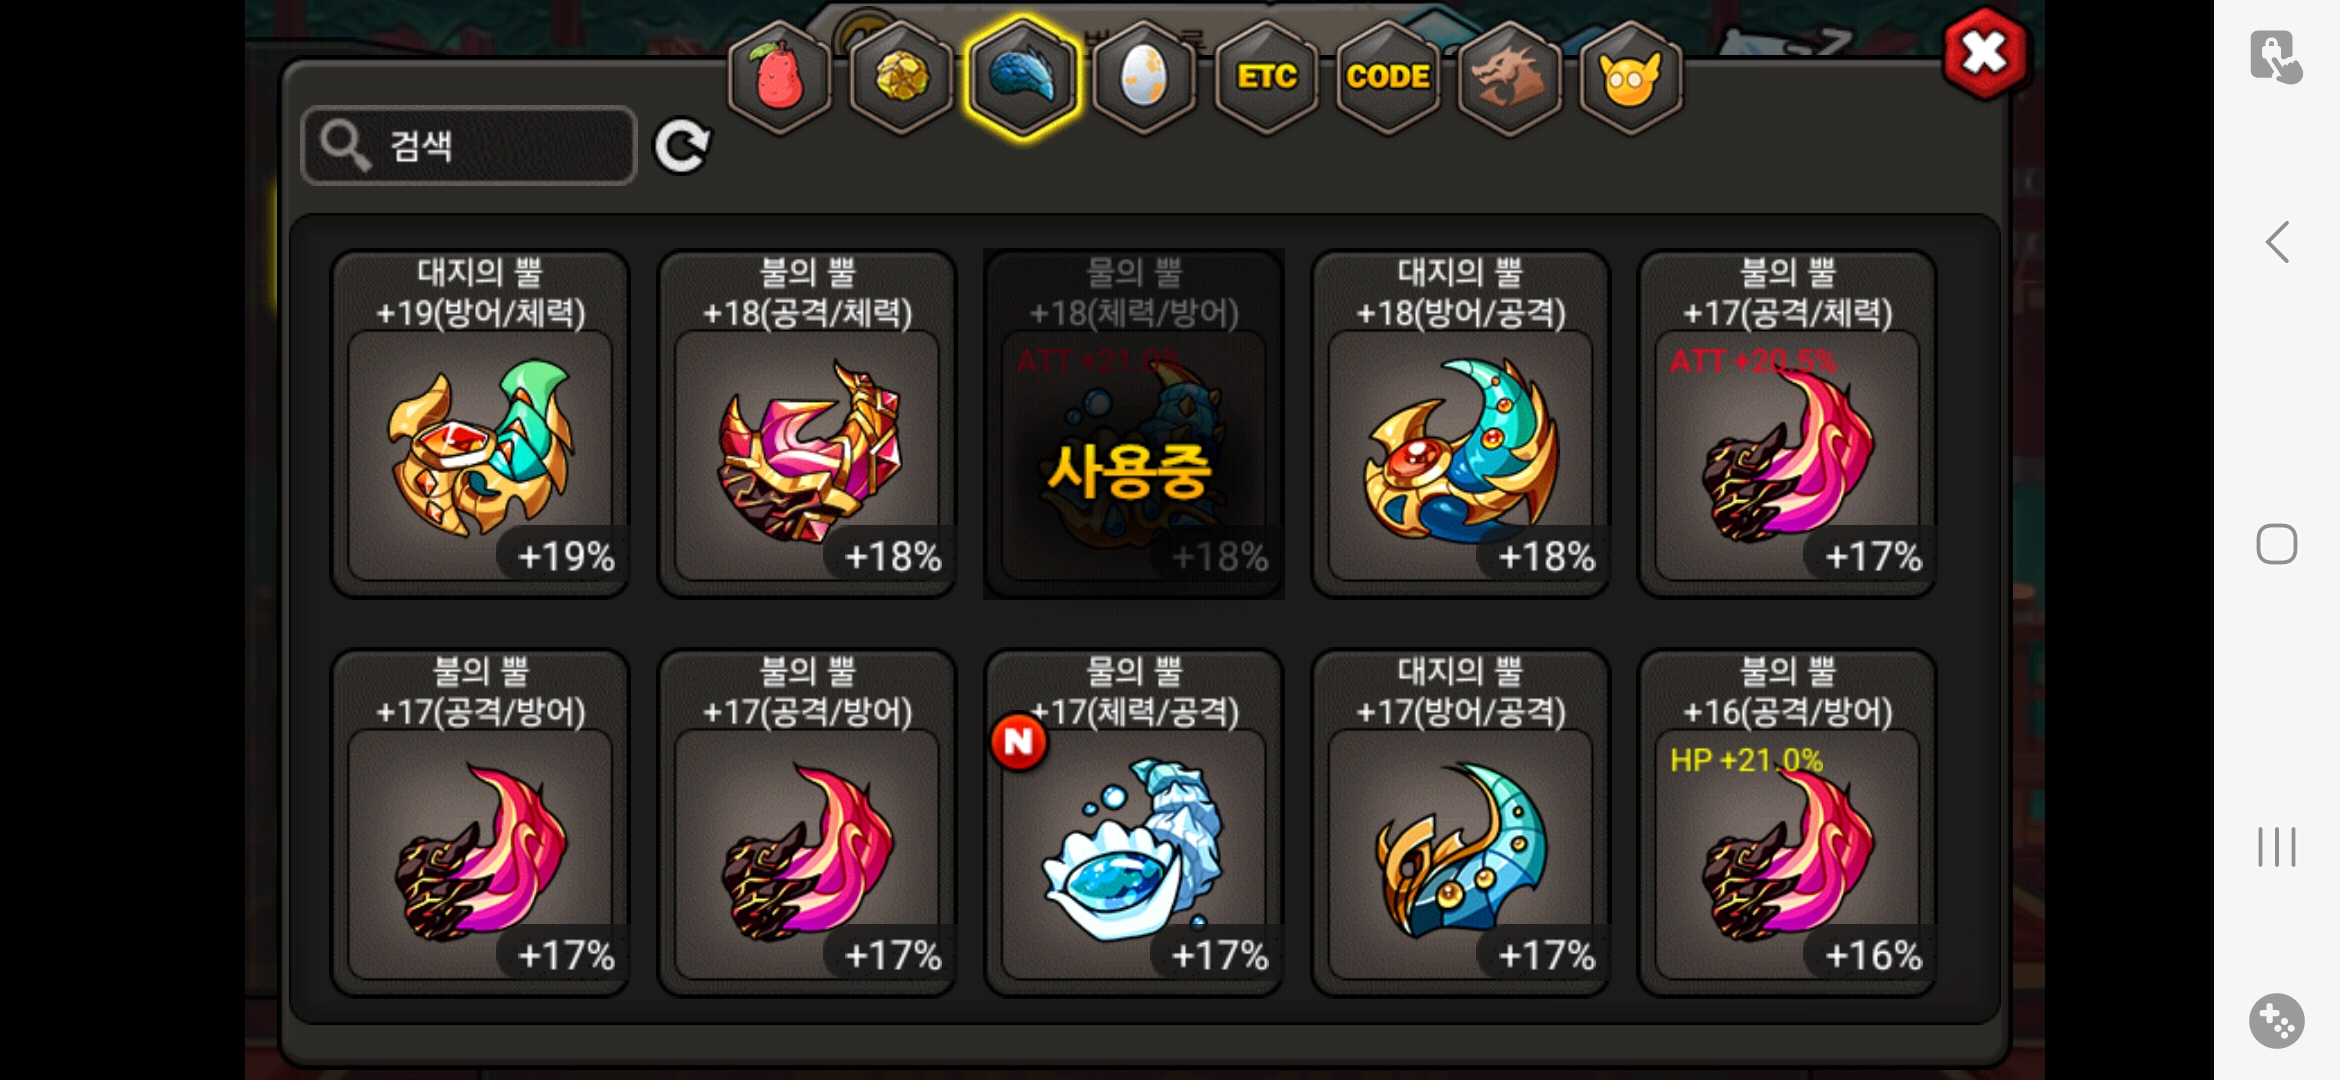Close the inventory with red X

coord(1986,53)
